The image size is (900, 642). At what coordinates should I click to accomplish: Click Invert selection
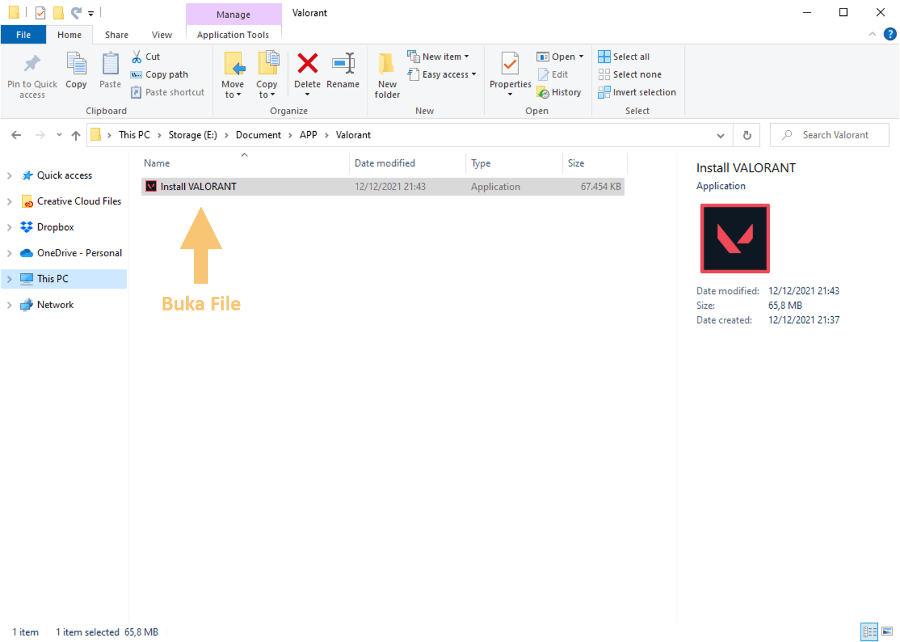(637, 92)
